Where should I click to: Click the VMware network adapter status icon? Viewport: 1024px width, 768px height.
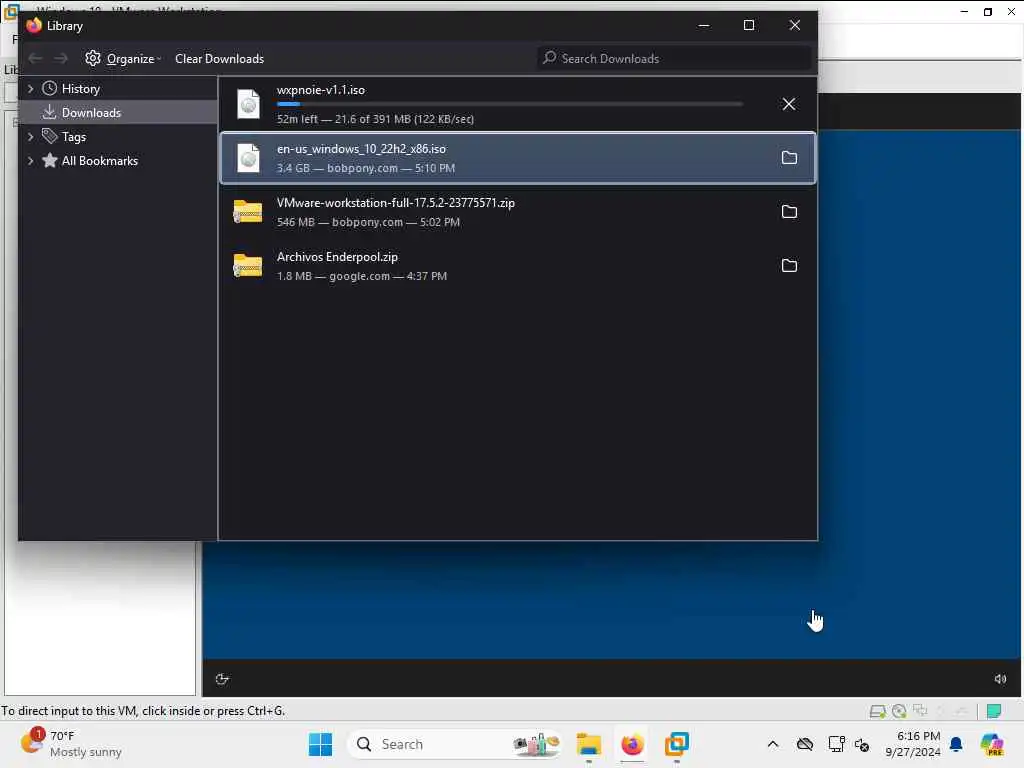pyautogui.click(x=921, y=711)
